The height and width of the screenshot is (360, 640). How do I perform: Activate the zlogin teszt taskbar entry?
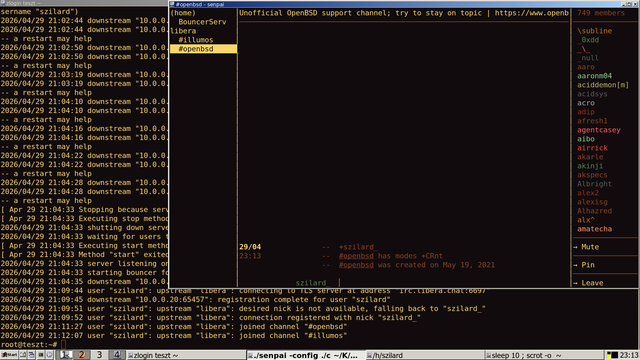[x=186, y=355]
